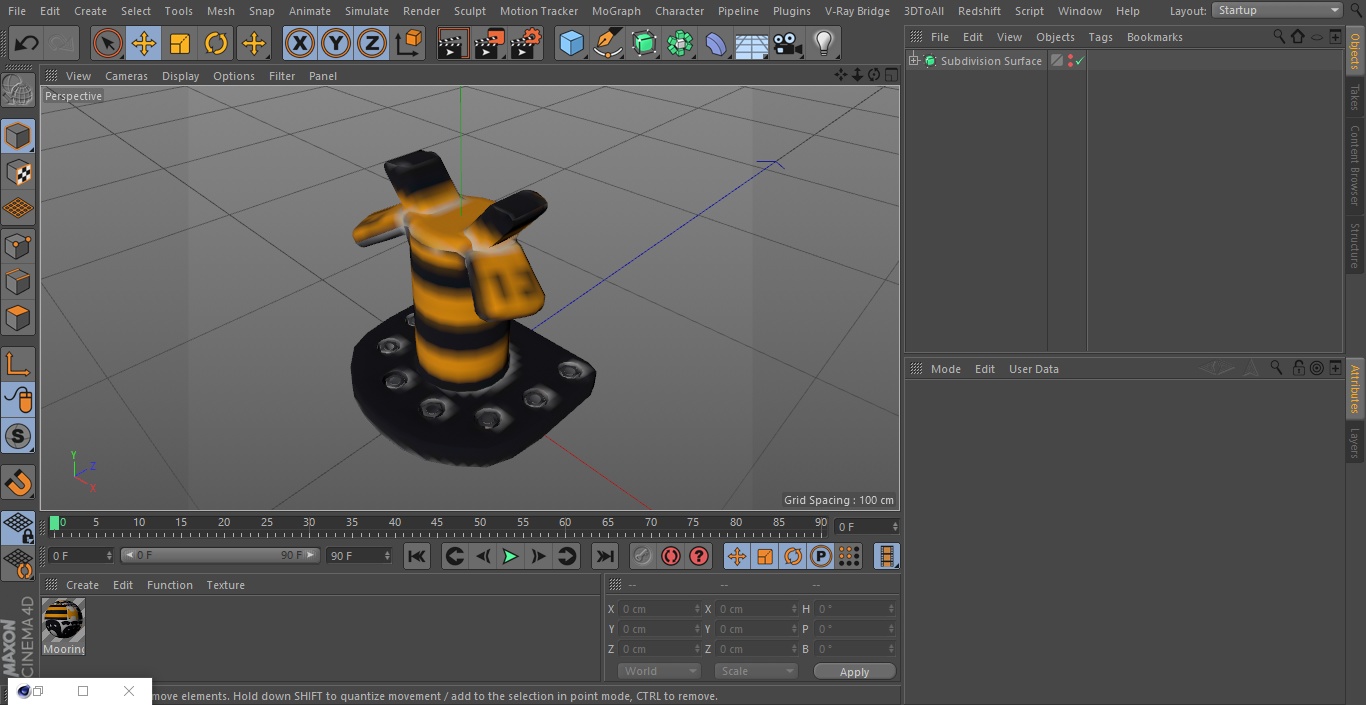Open the Scale mode dropdown
This screenshot has width=1366, height=705.
756,671
